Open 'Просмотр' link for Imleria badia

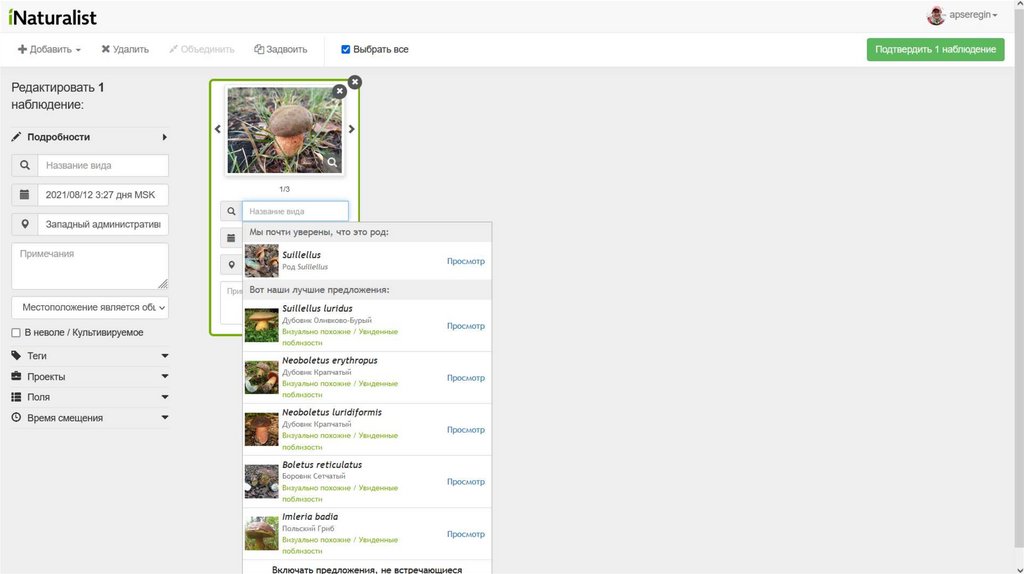pos(466,534)
